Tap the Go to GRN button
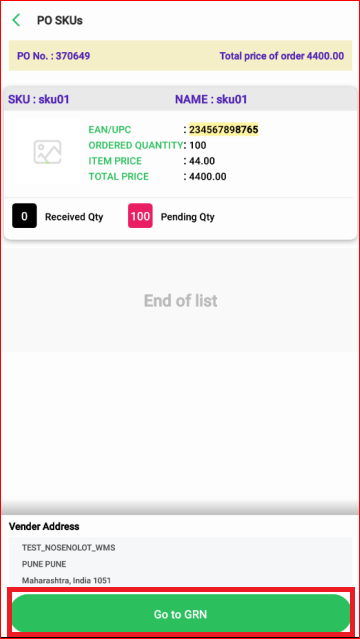The width and height of the screenshot is (360, 639). click(181, 614)
